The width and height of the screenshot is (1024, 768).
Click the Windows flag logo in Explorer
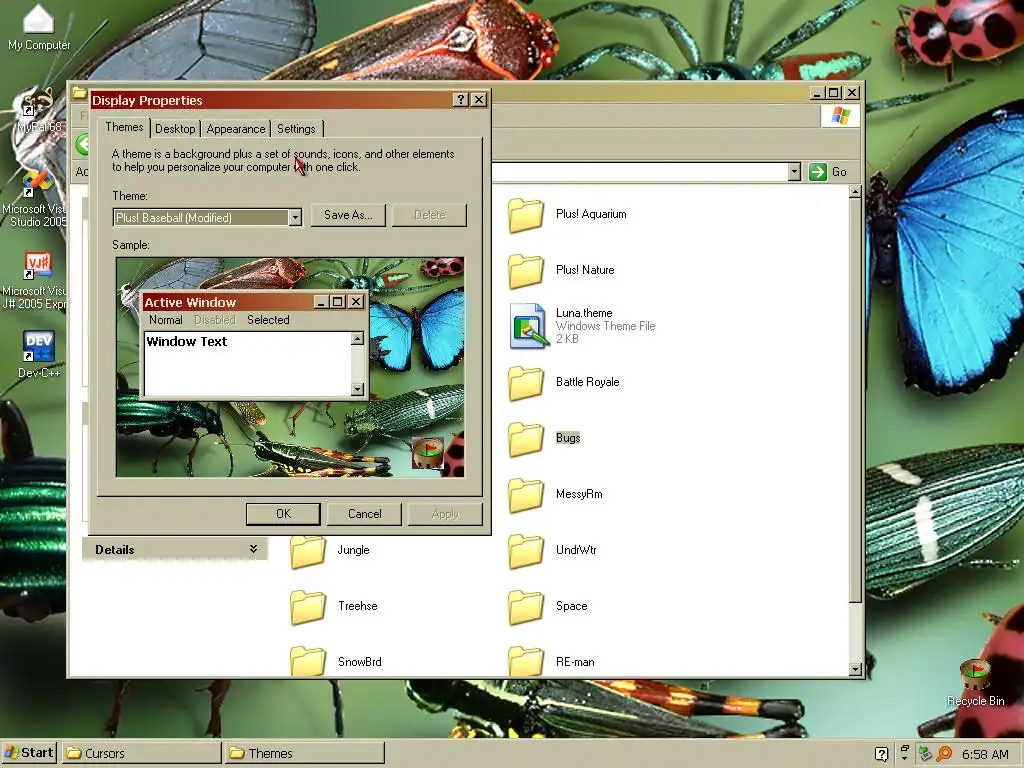click(840, 116)
